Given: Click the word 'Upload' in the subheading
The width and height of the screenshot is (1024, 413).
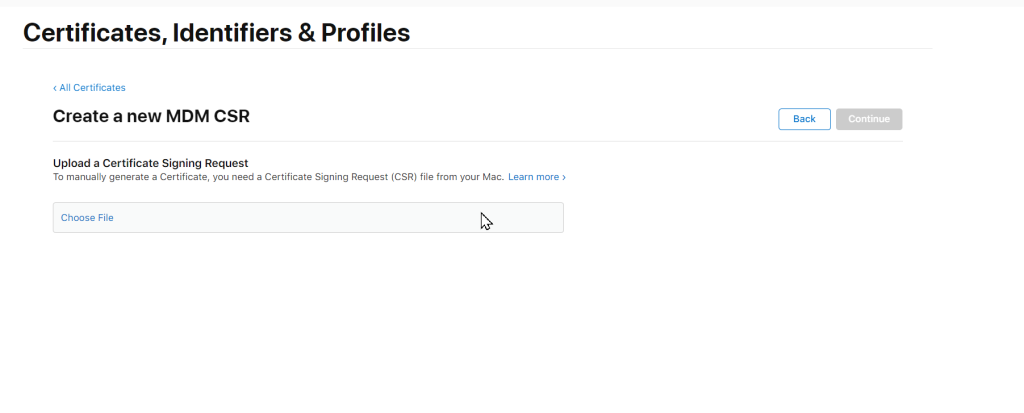Looking at the screenshot, I should (x=70, y=162).
